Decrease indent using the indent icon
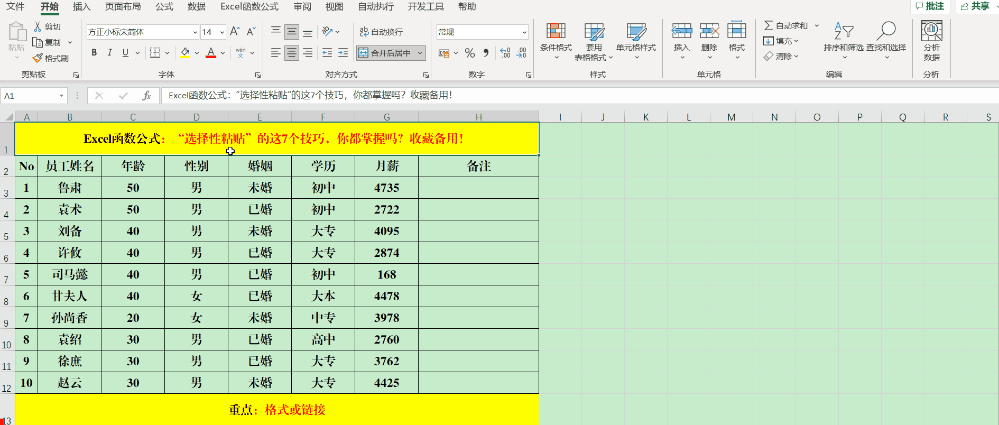 (327, 52)
